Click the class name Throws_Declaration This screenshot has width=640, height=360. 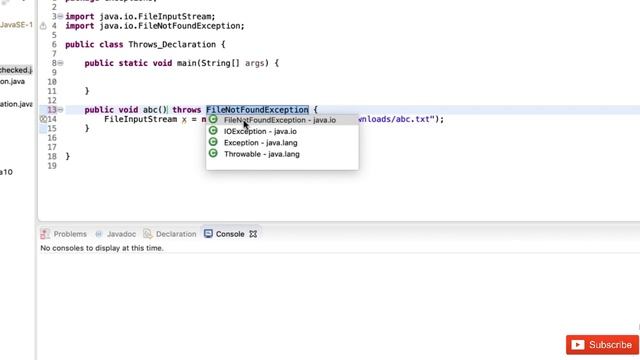(x=172, y=44)
